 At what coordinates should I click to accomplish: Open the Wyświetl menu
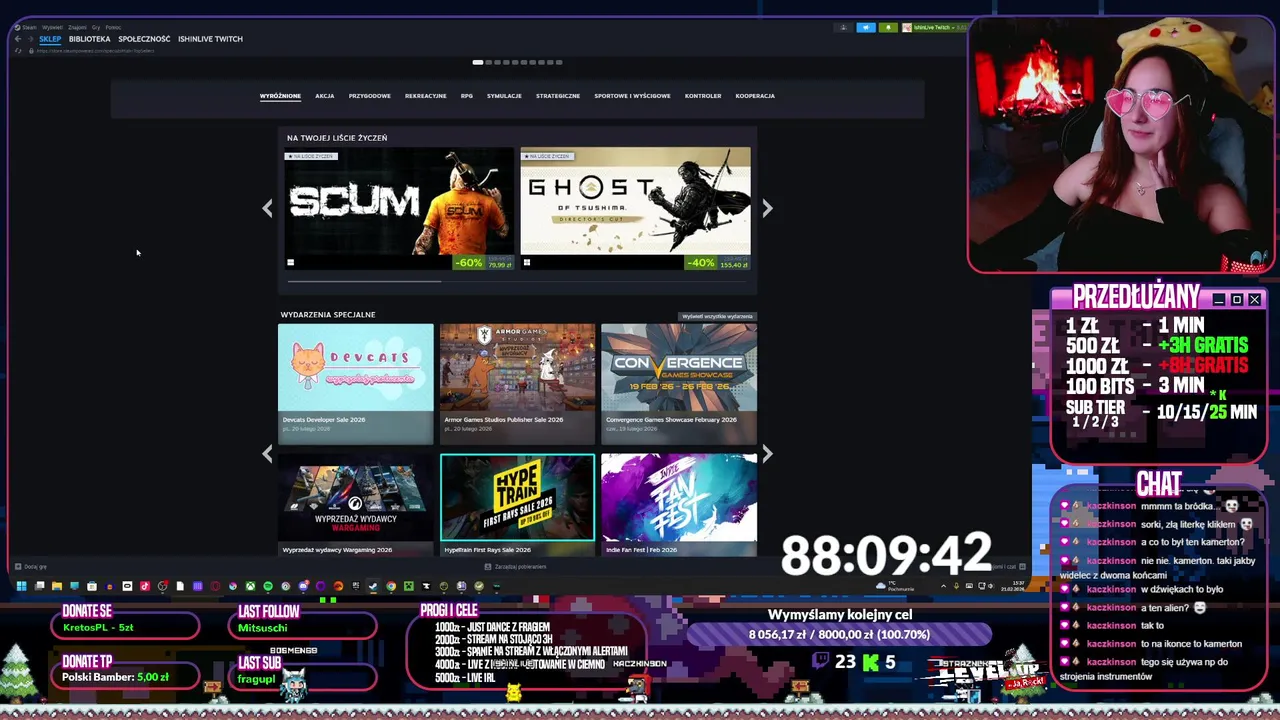point(52,27)
